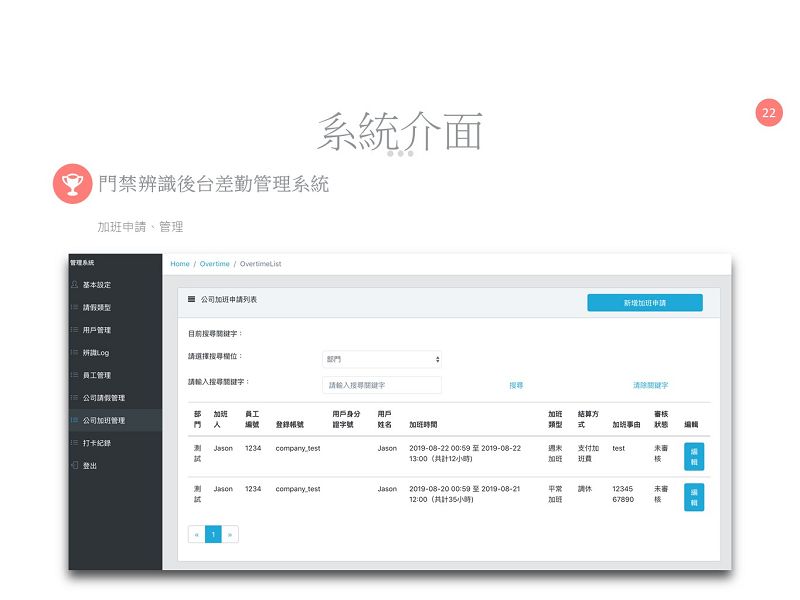Click the slide number 22 badge

(x=769, y=112)
